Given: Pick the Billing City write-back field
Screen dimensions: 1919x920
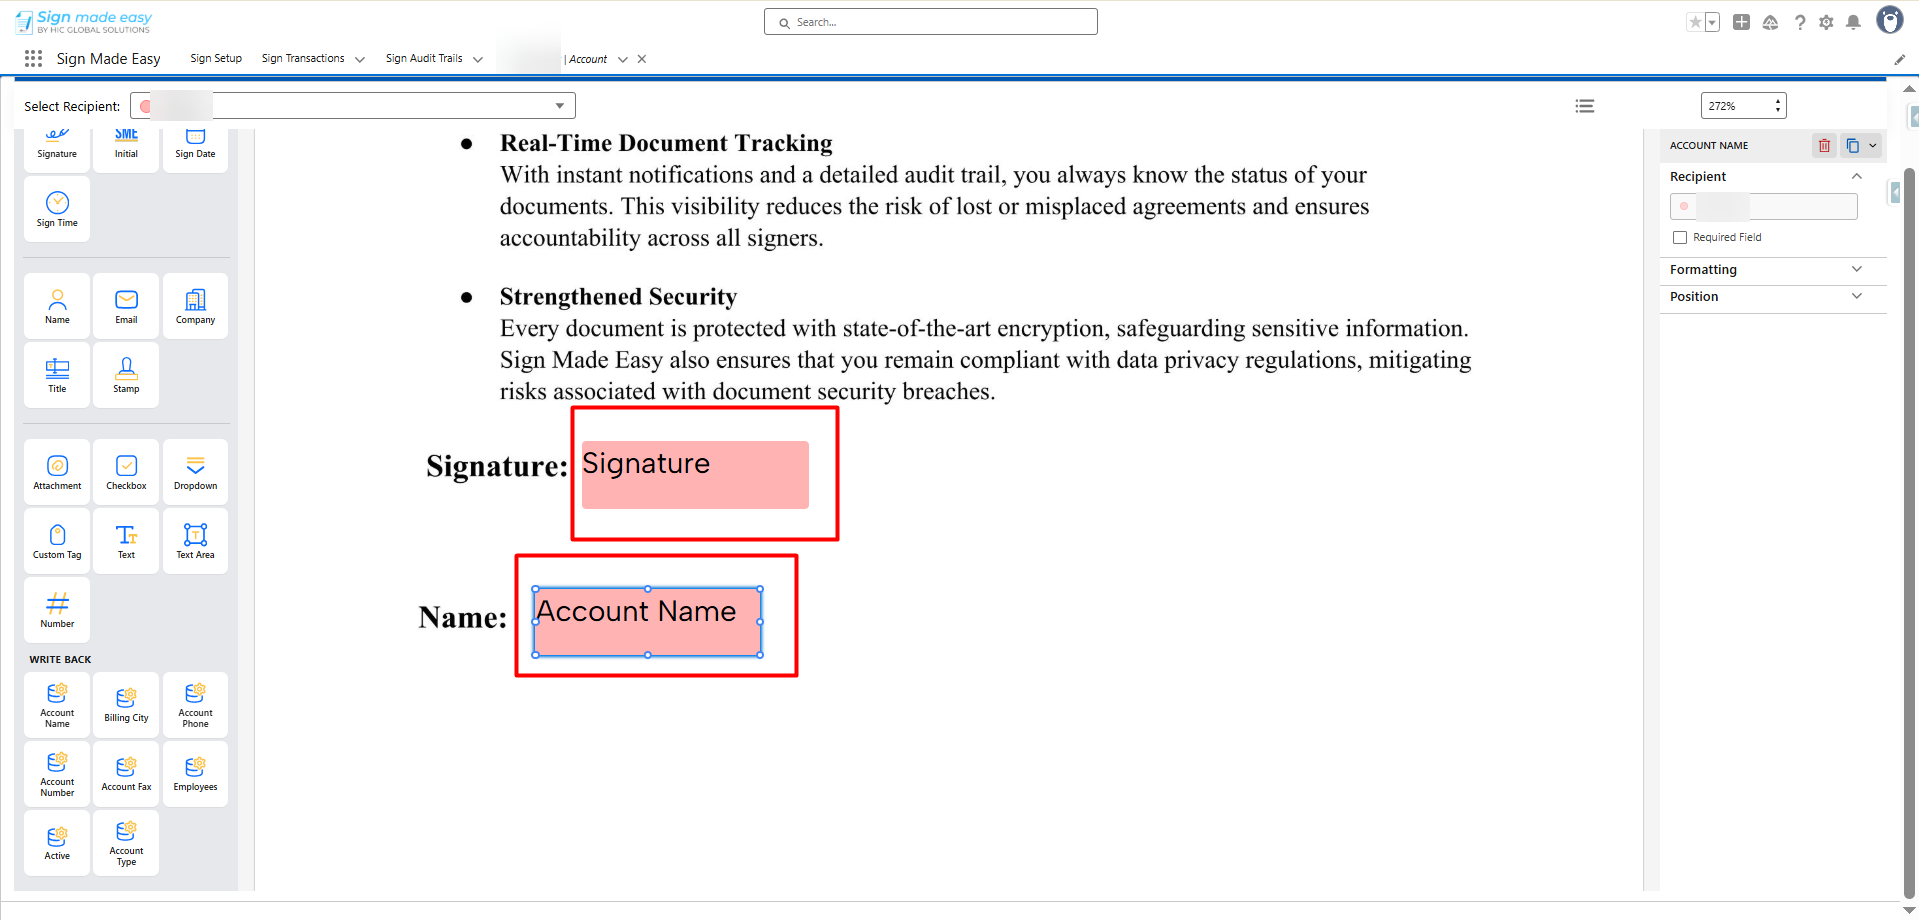Looking at the screenshot, I should tap(126, 705).
